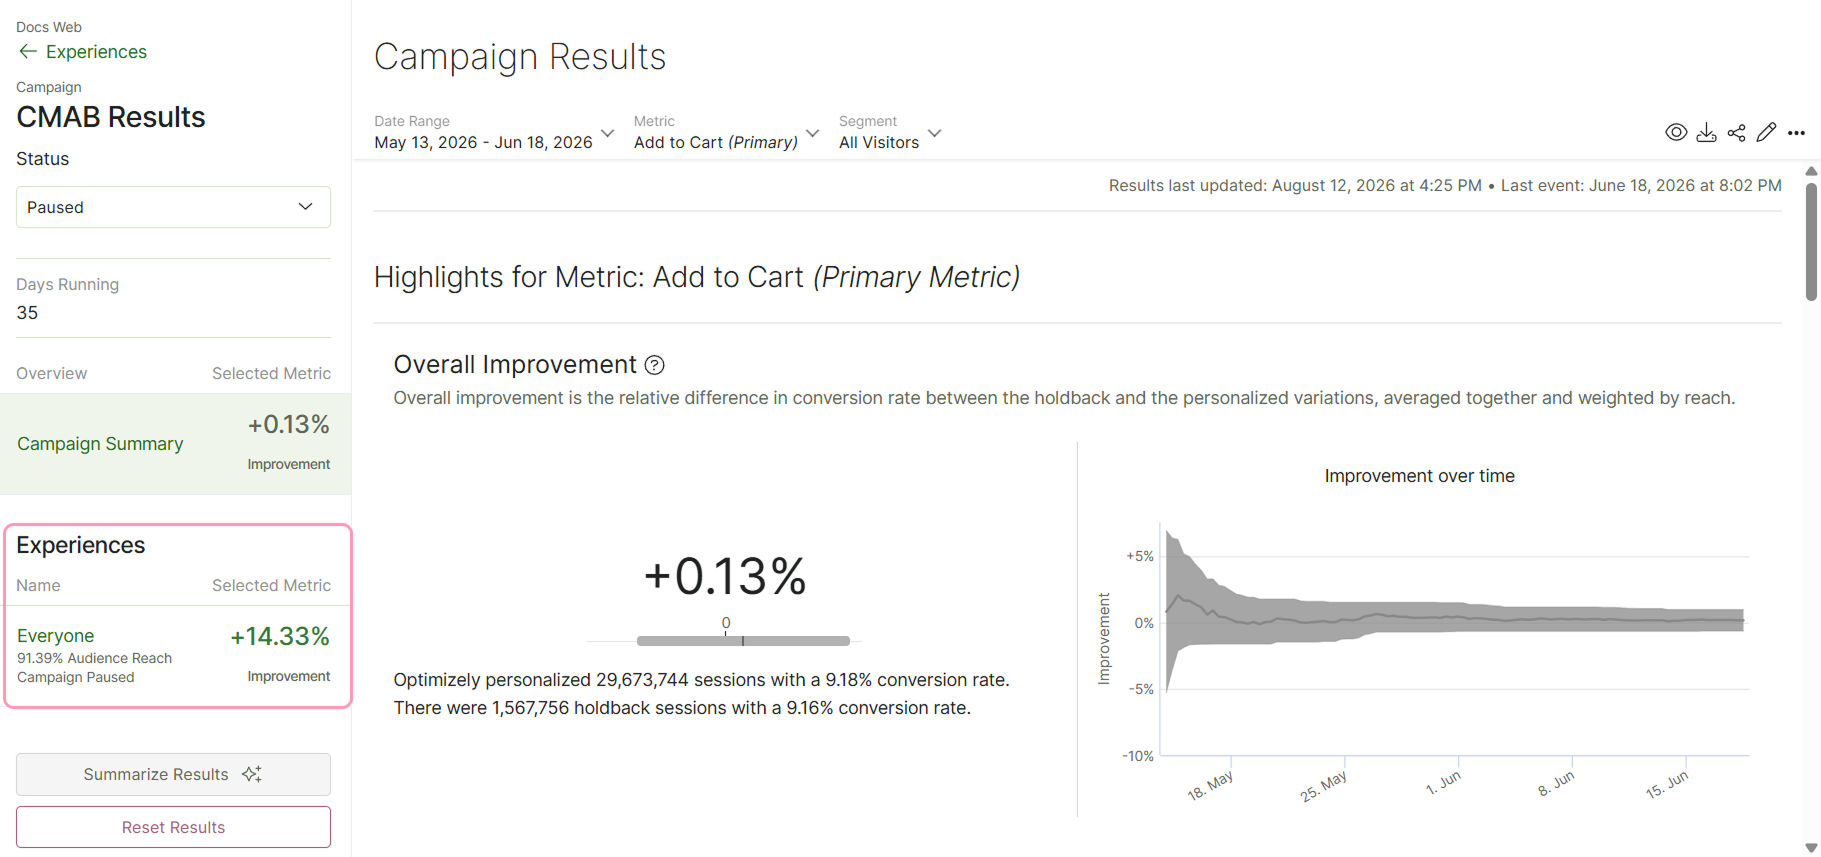This screenshot has height=857, width=1821.
Task: Expand the Segment All Visitors dropdown
Action: tap(890, 132)
